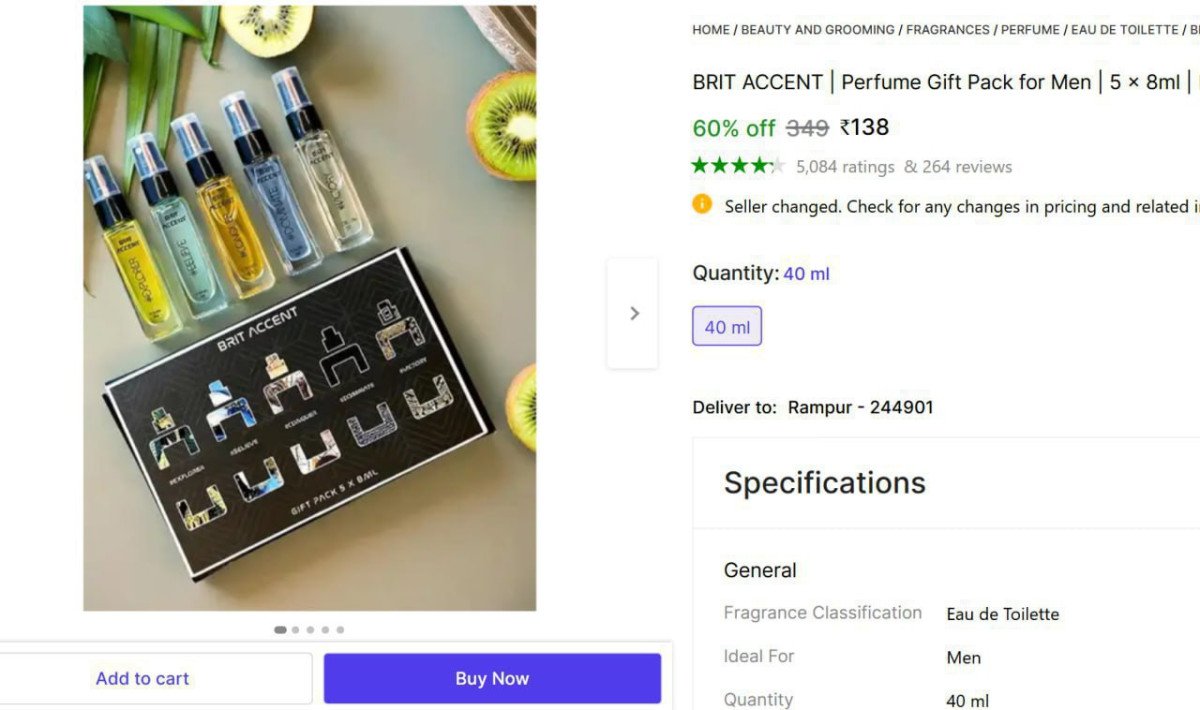Click the next image arrow chevron
1200x710 pixels.
[634, 313]
